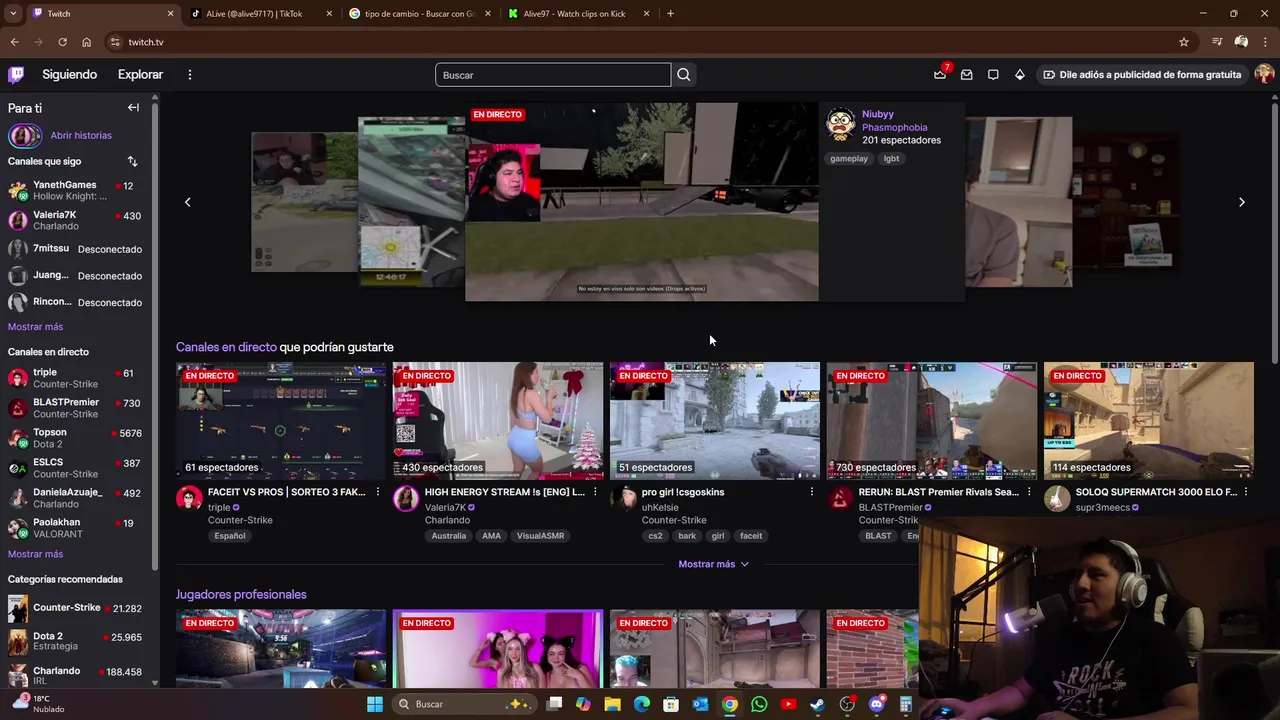Click the ad-free offer button
The height and width of the screenshot is (720, 1280).
(1141, 74)
